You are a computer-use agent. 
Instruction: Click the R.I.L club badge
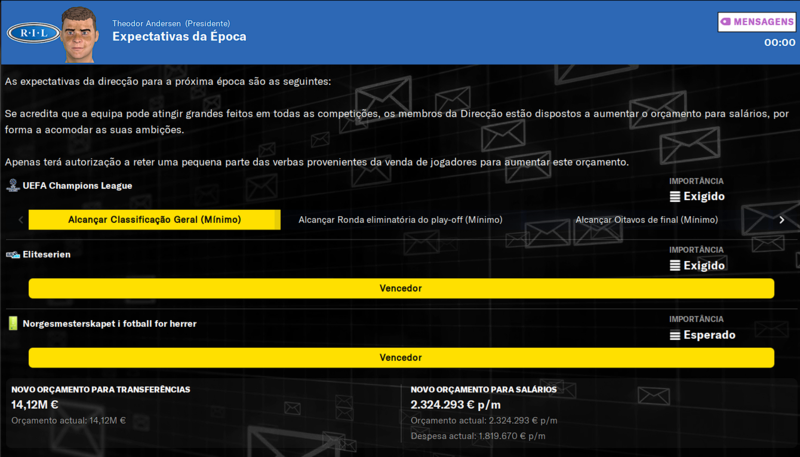pos(34,33)
